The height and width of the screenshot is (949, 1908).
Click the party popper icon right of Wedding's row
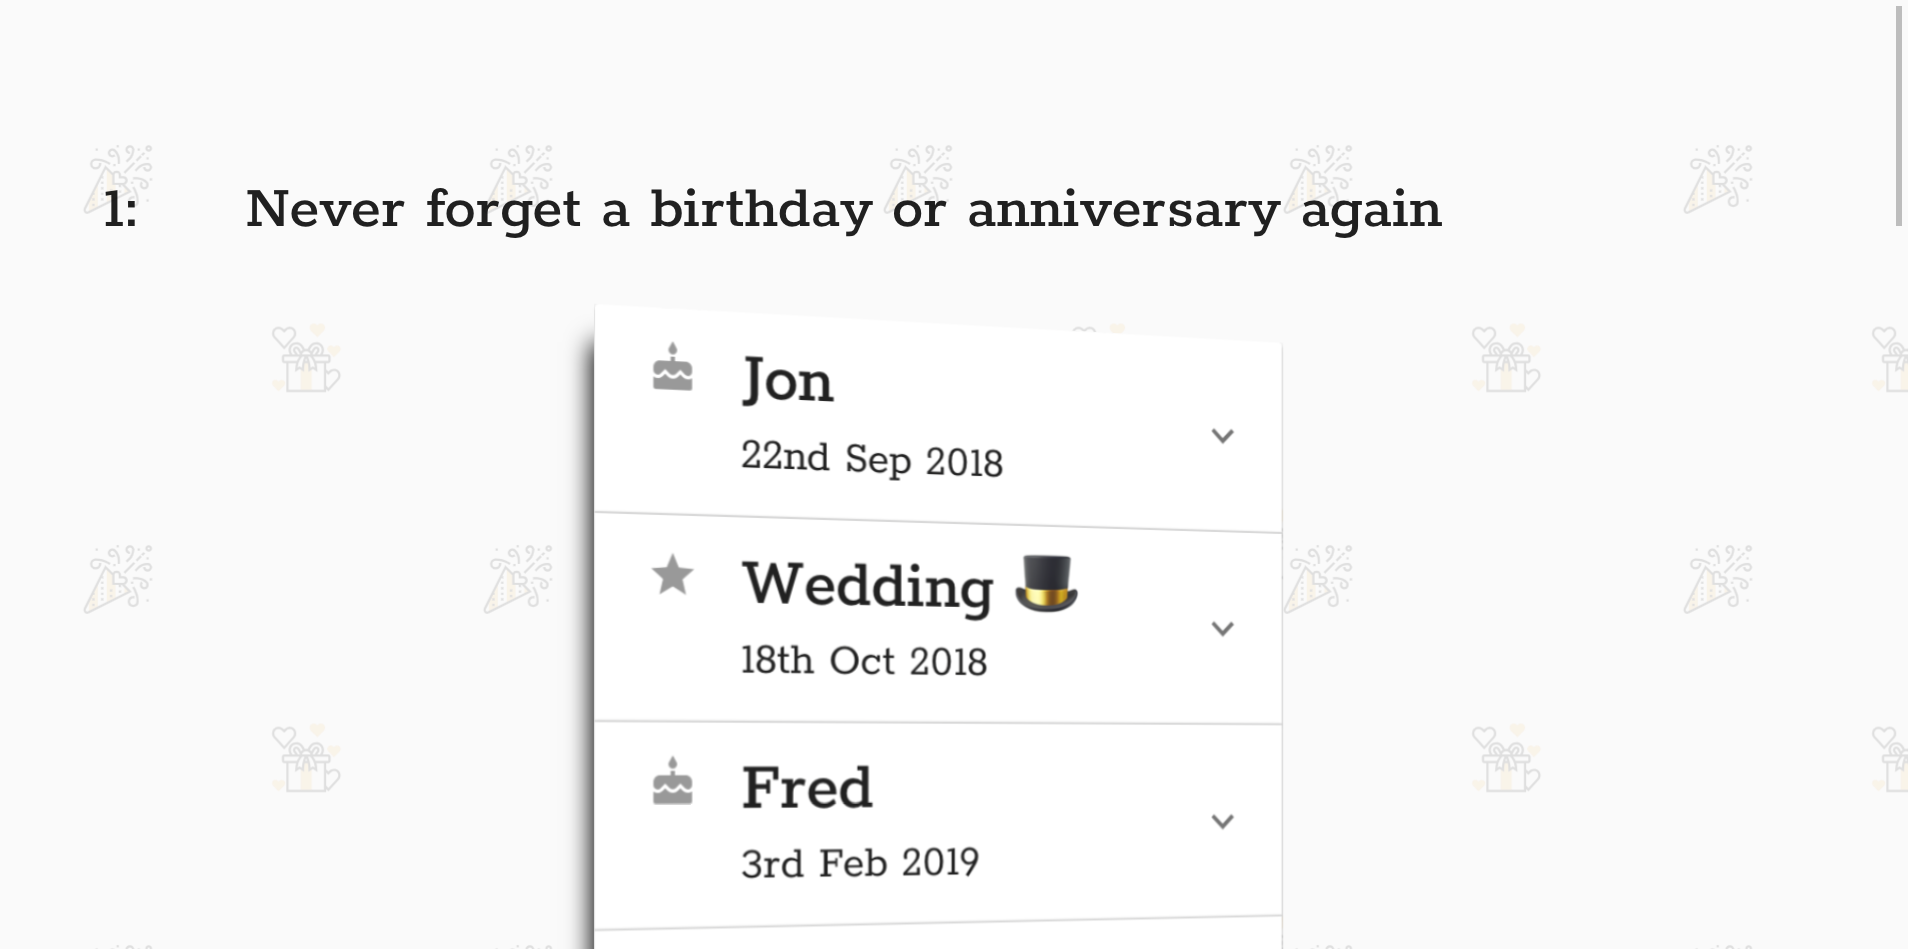(x=1319, y=578)
